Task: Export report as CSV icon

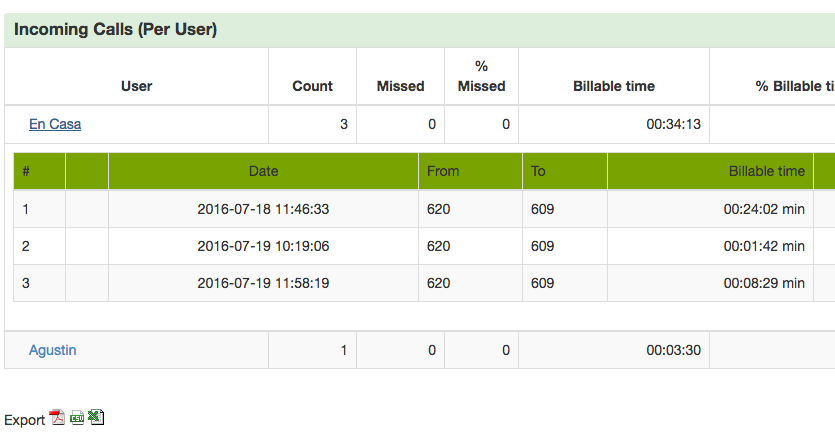Action: [77, 417]
